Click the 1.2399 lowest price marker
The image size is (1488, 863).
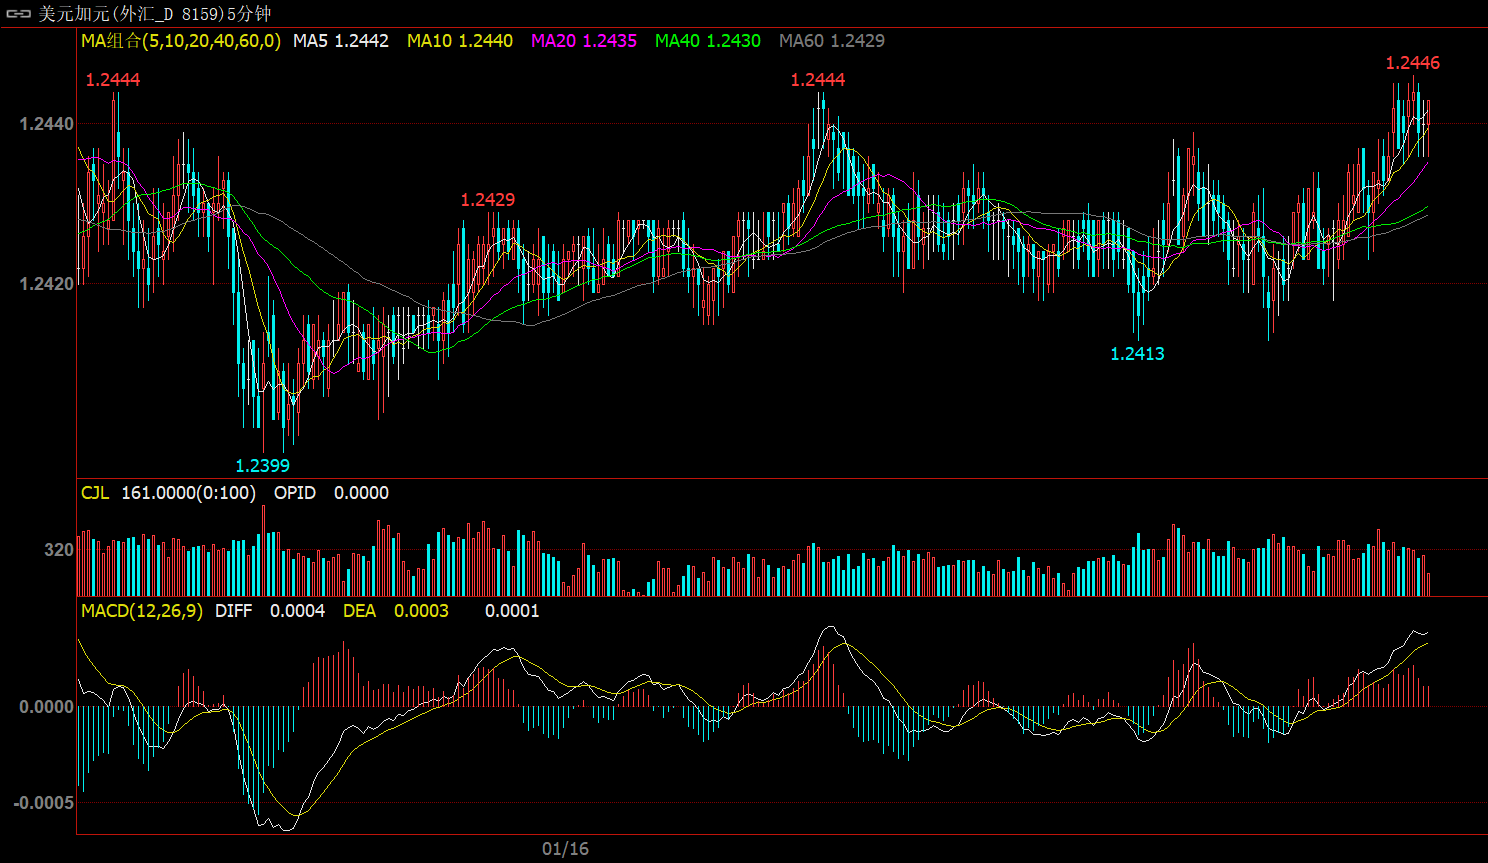pyautogui.click(x=262, y=466)
